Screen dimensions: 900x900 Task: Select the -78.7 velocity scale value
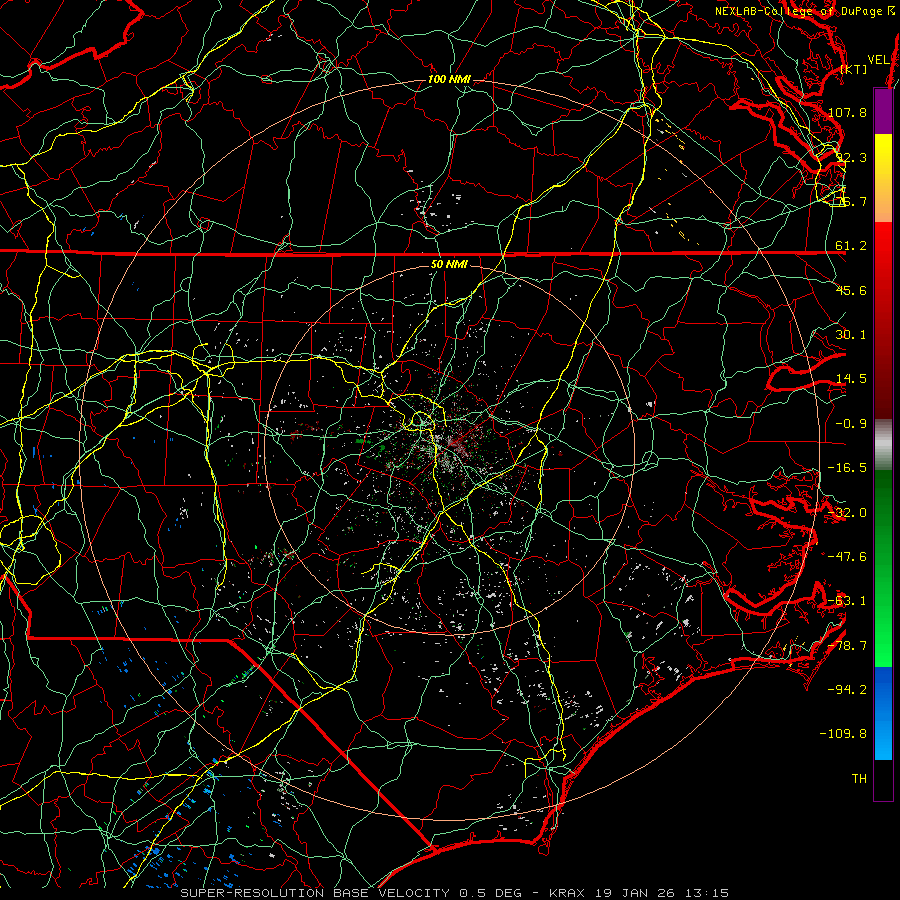tap(847, 646)
